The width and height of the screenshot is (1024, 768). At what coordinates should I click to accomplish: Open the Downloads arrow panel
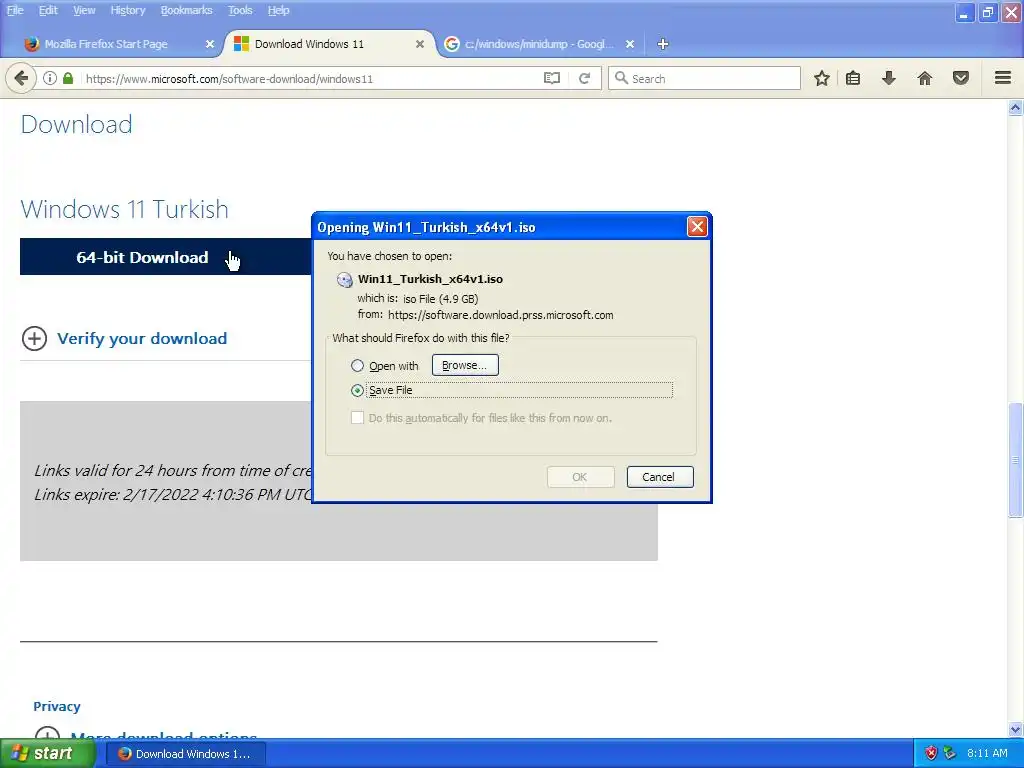tap(889, 78)
